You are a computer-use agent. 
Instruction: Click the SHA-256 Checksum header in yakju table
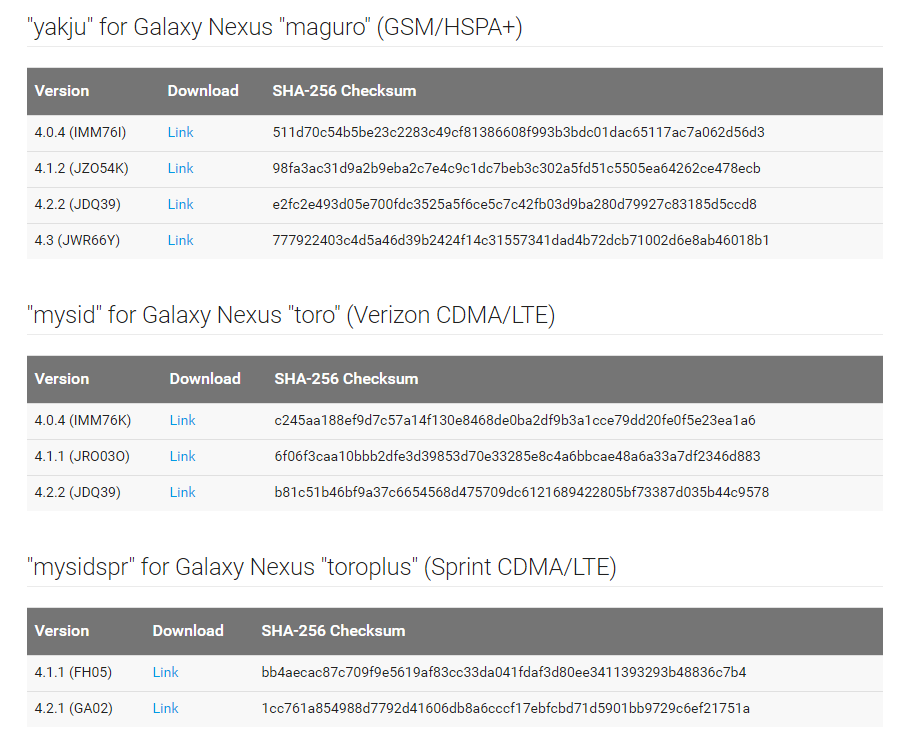pos(344,91)
